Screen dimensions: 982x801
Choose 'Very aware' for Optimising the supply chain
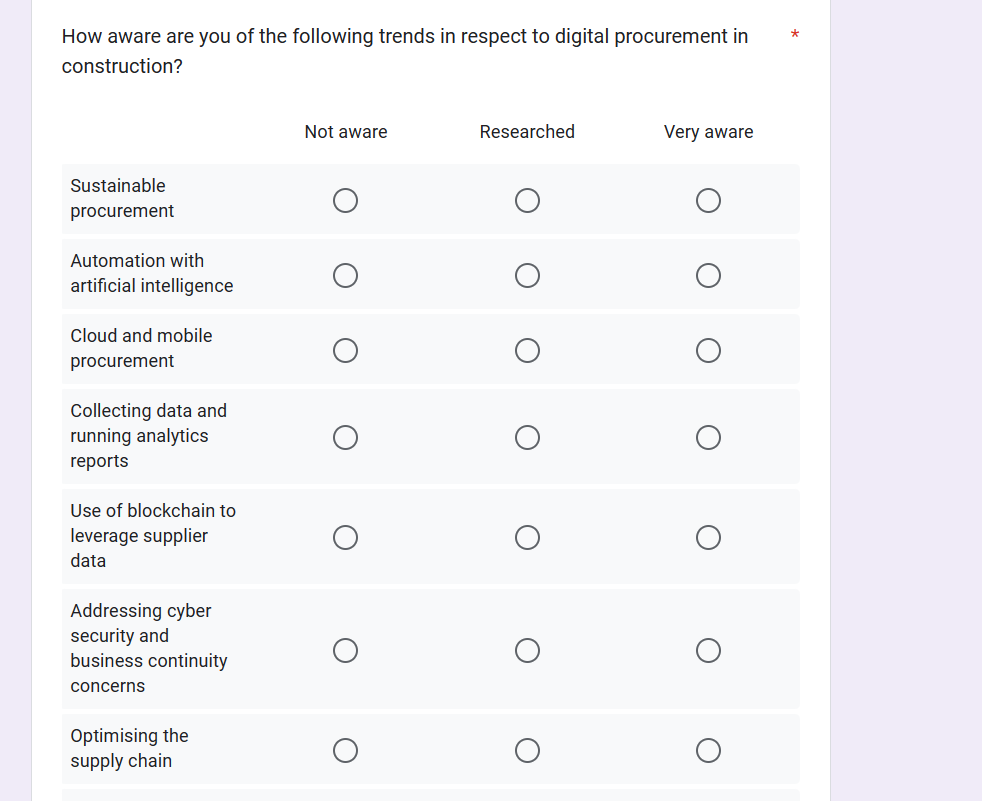pyautogui.click(x=708, y=750)
